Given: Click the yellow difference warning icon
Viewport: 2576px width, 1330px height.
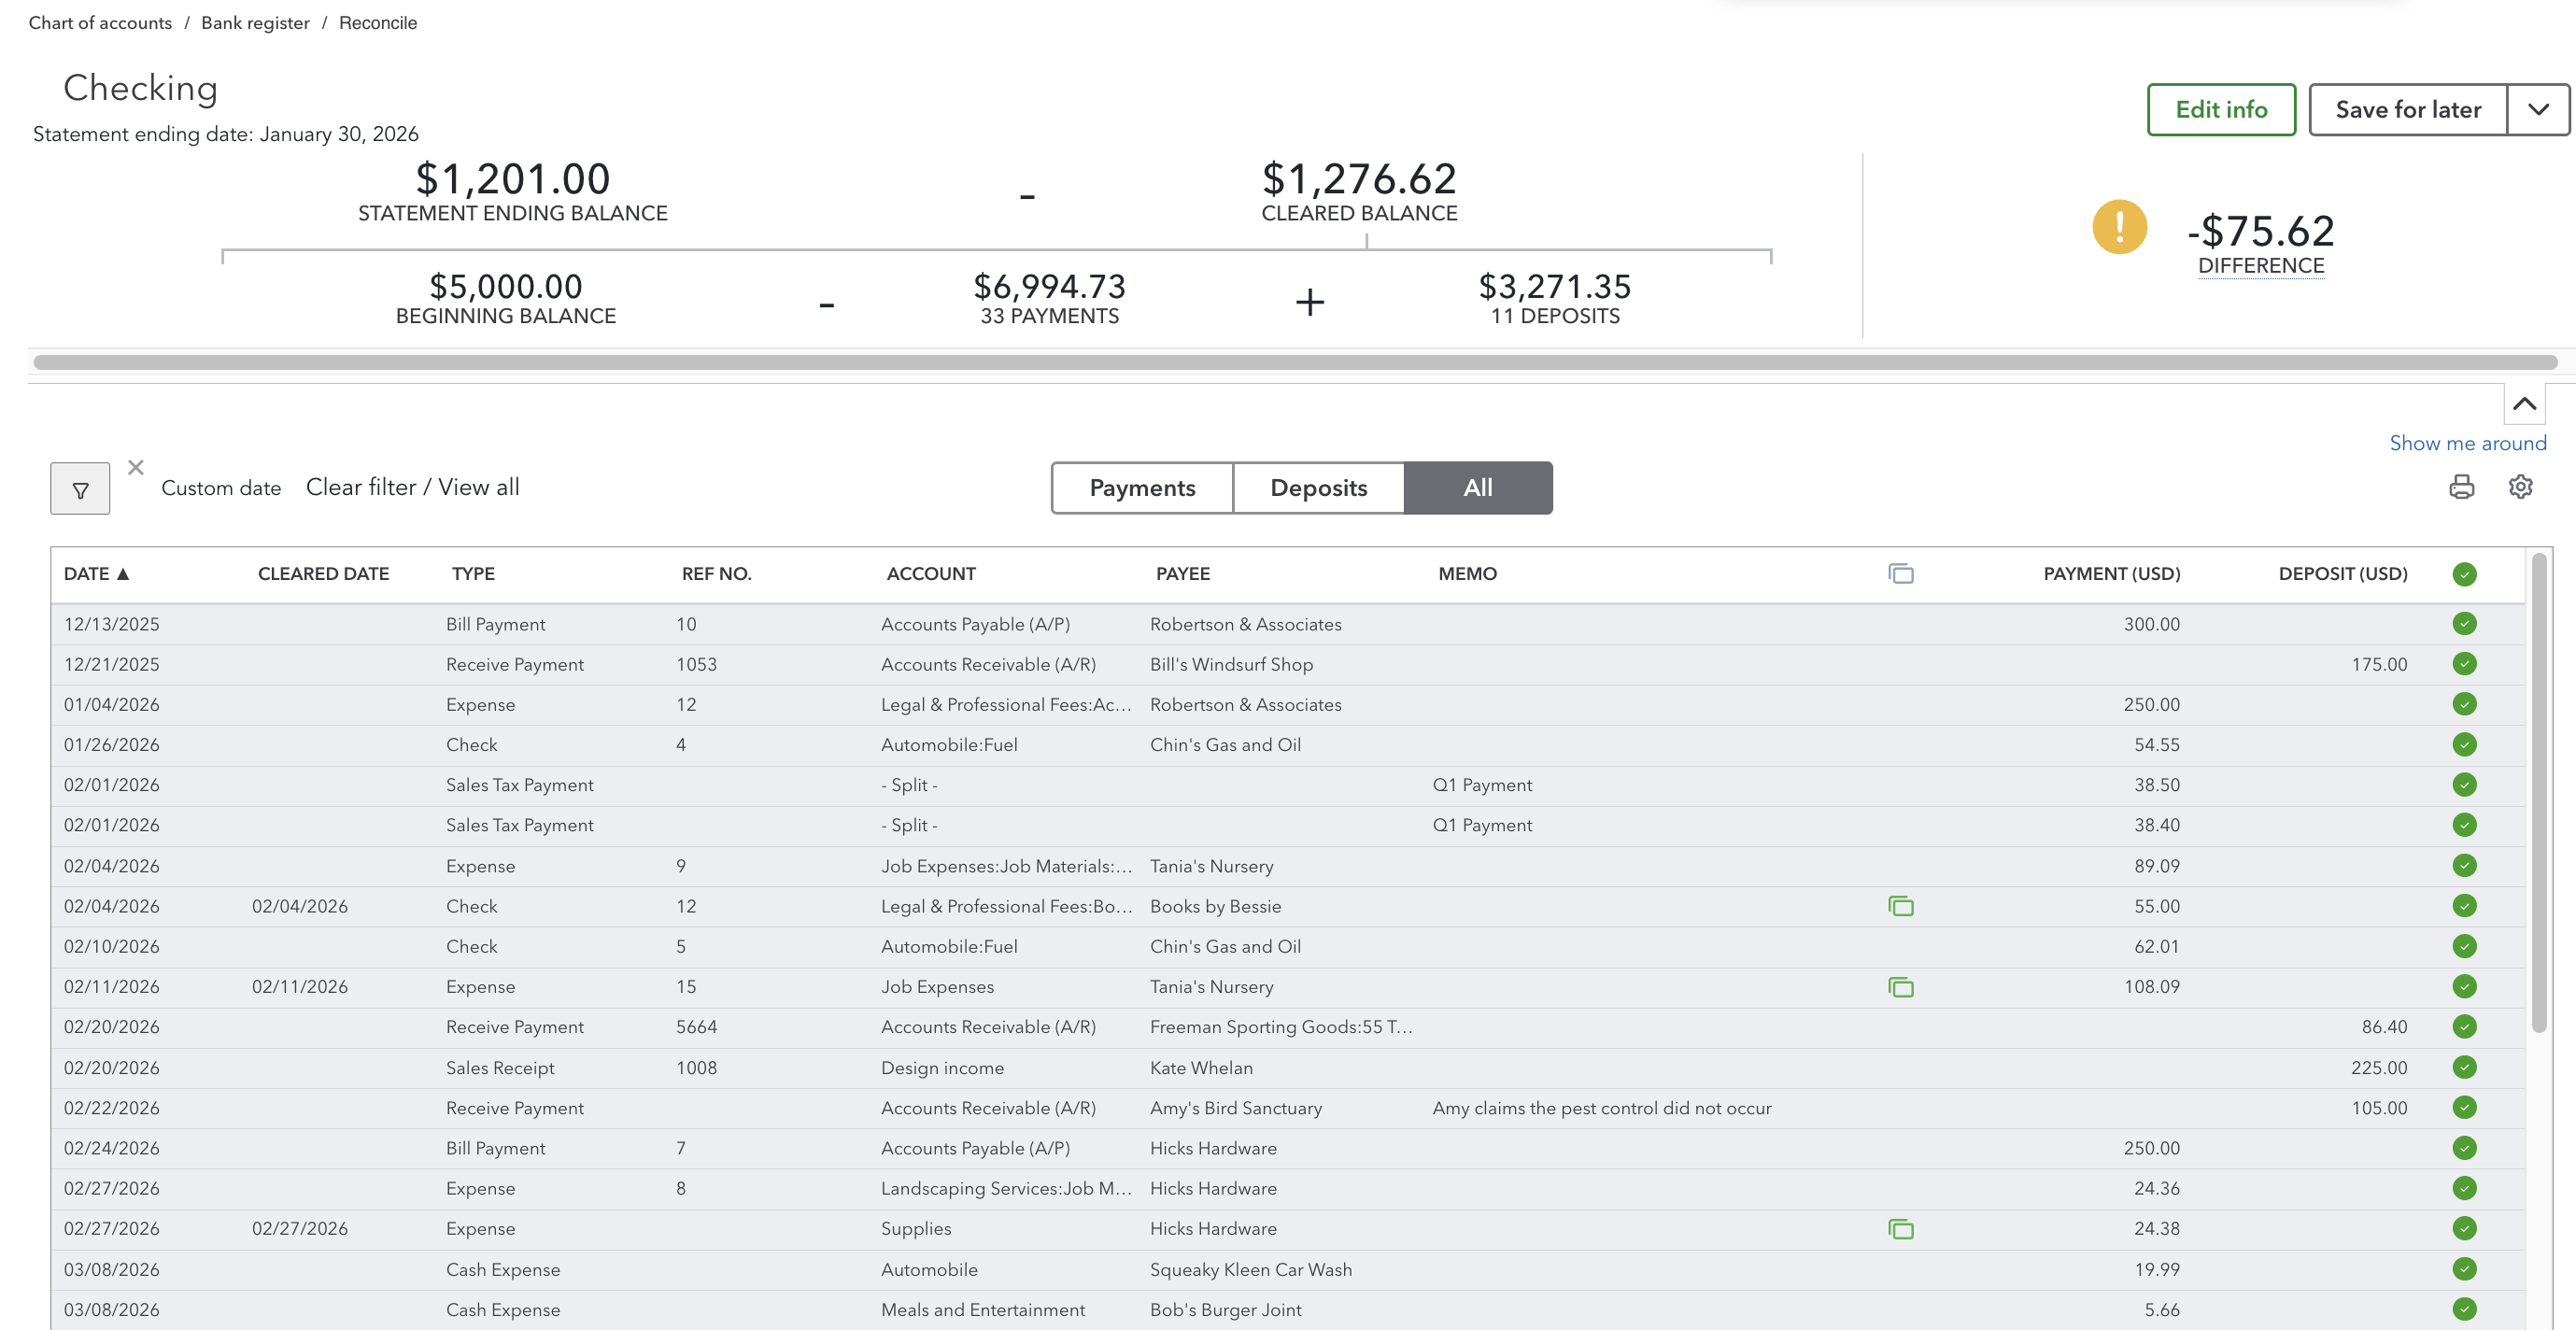Looking at the screenshot, I should 2119,227.
